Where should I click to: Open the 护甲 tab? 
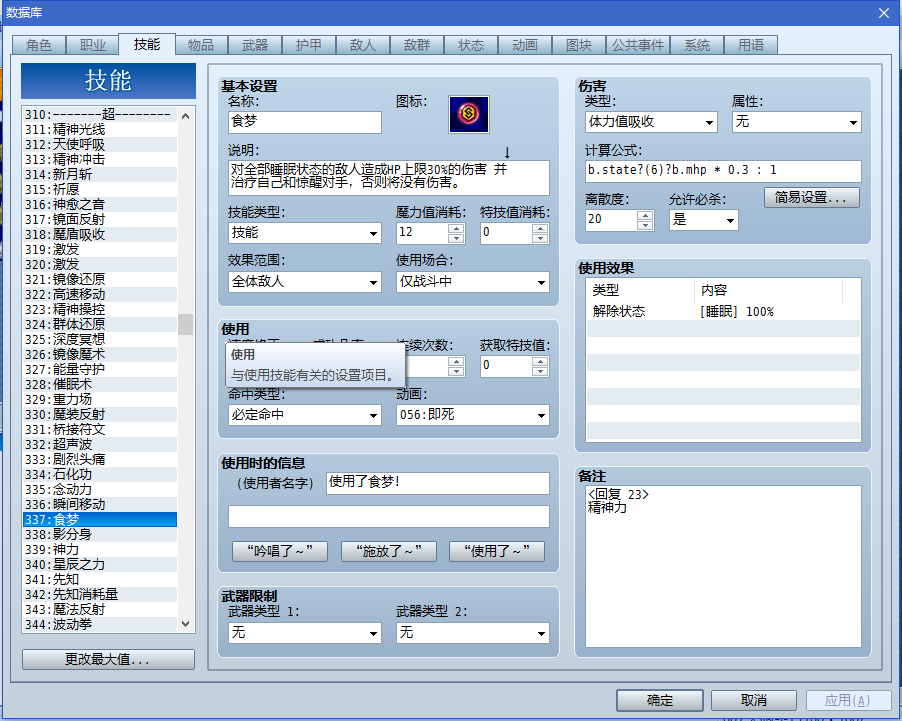point(309,45)
